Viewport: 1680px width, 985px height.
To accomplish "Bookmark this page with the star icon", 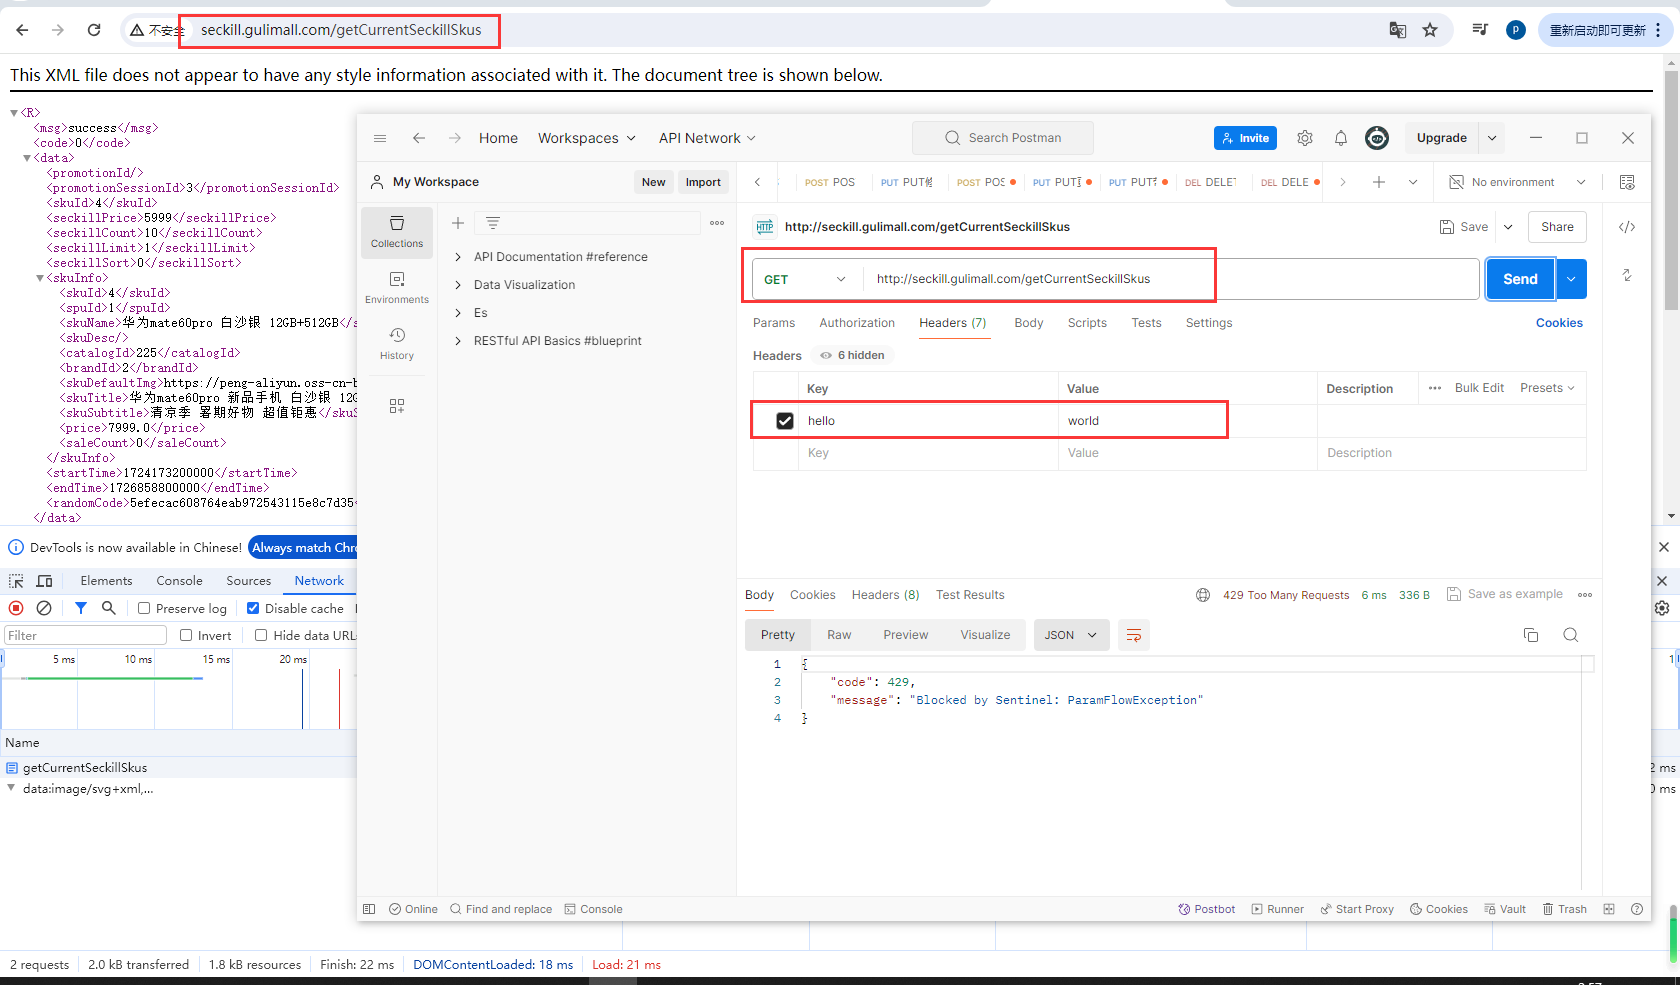I will 1430,30.
